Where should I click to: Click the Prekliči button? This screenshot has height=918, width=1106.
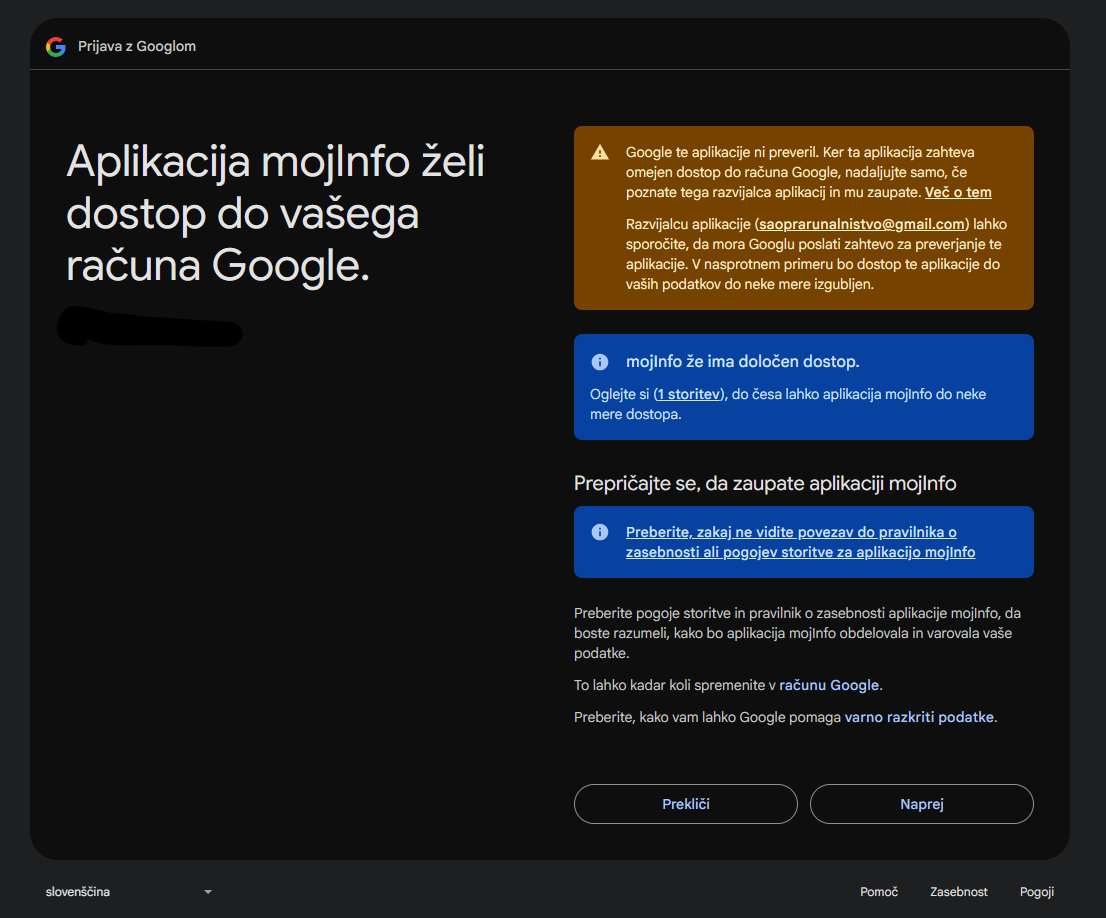pos(686,804)
